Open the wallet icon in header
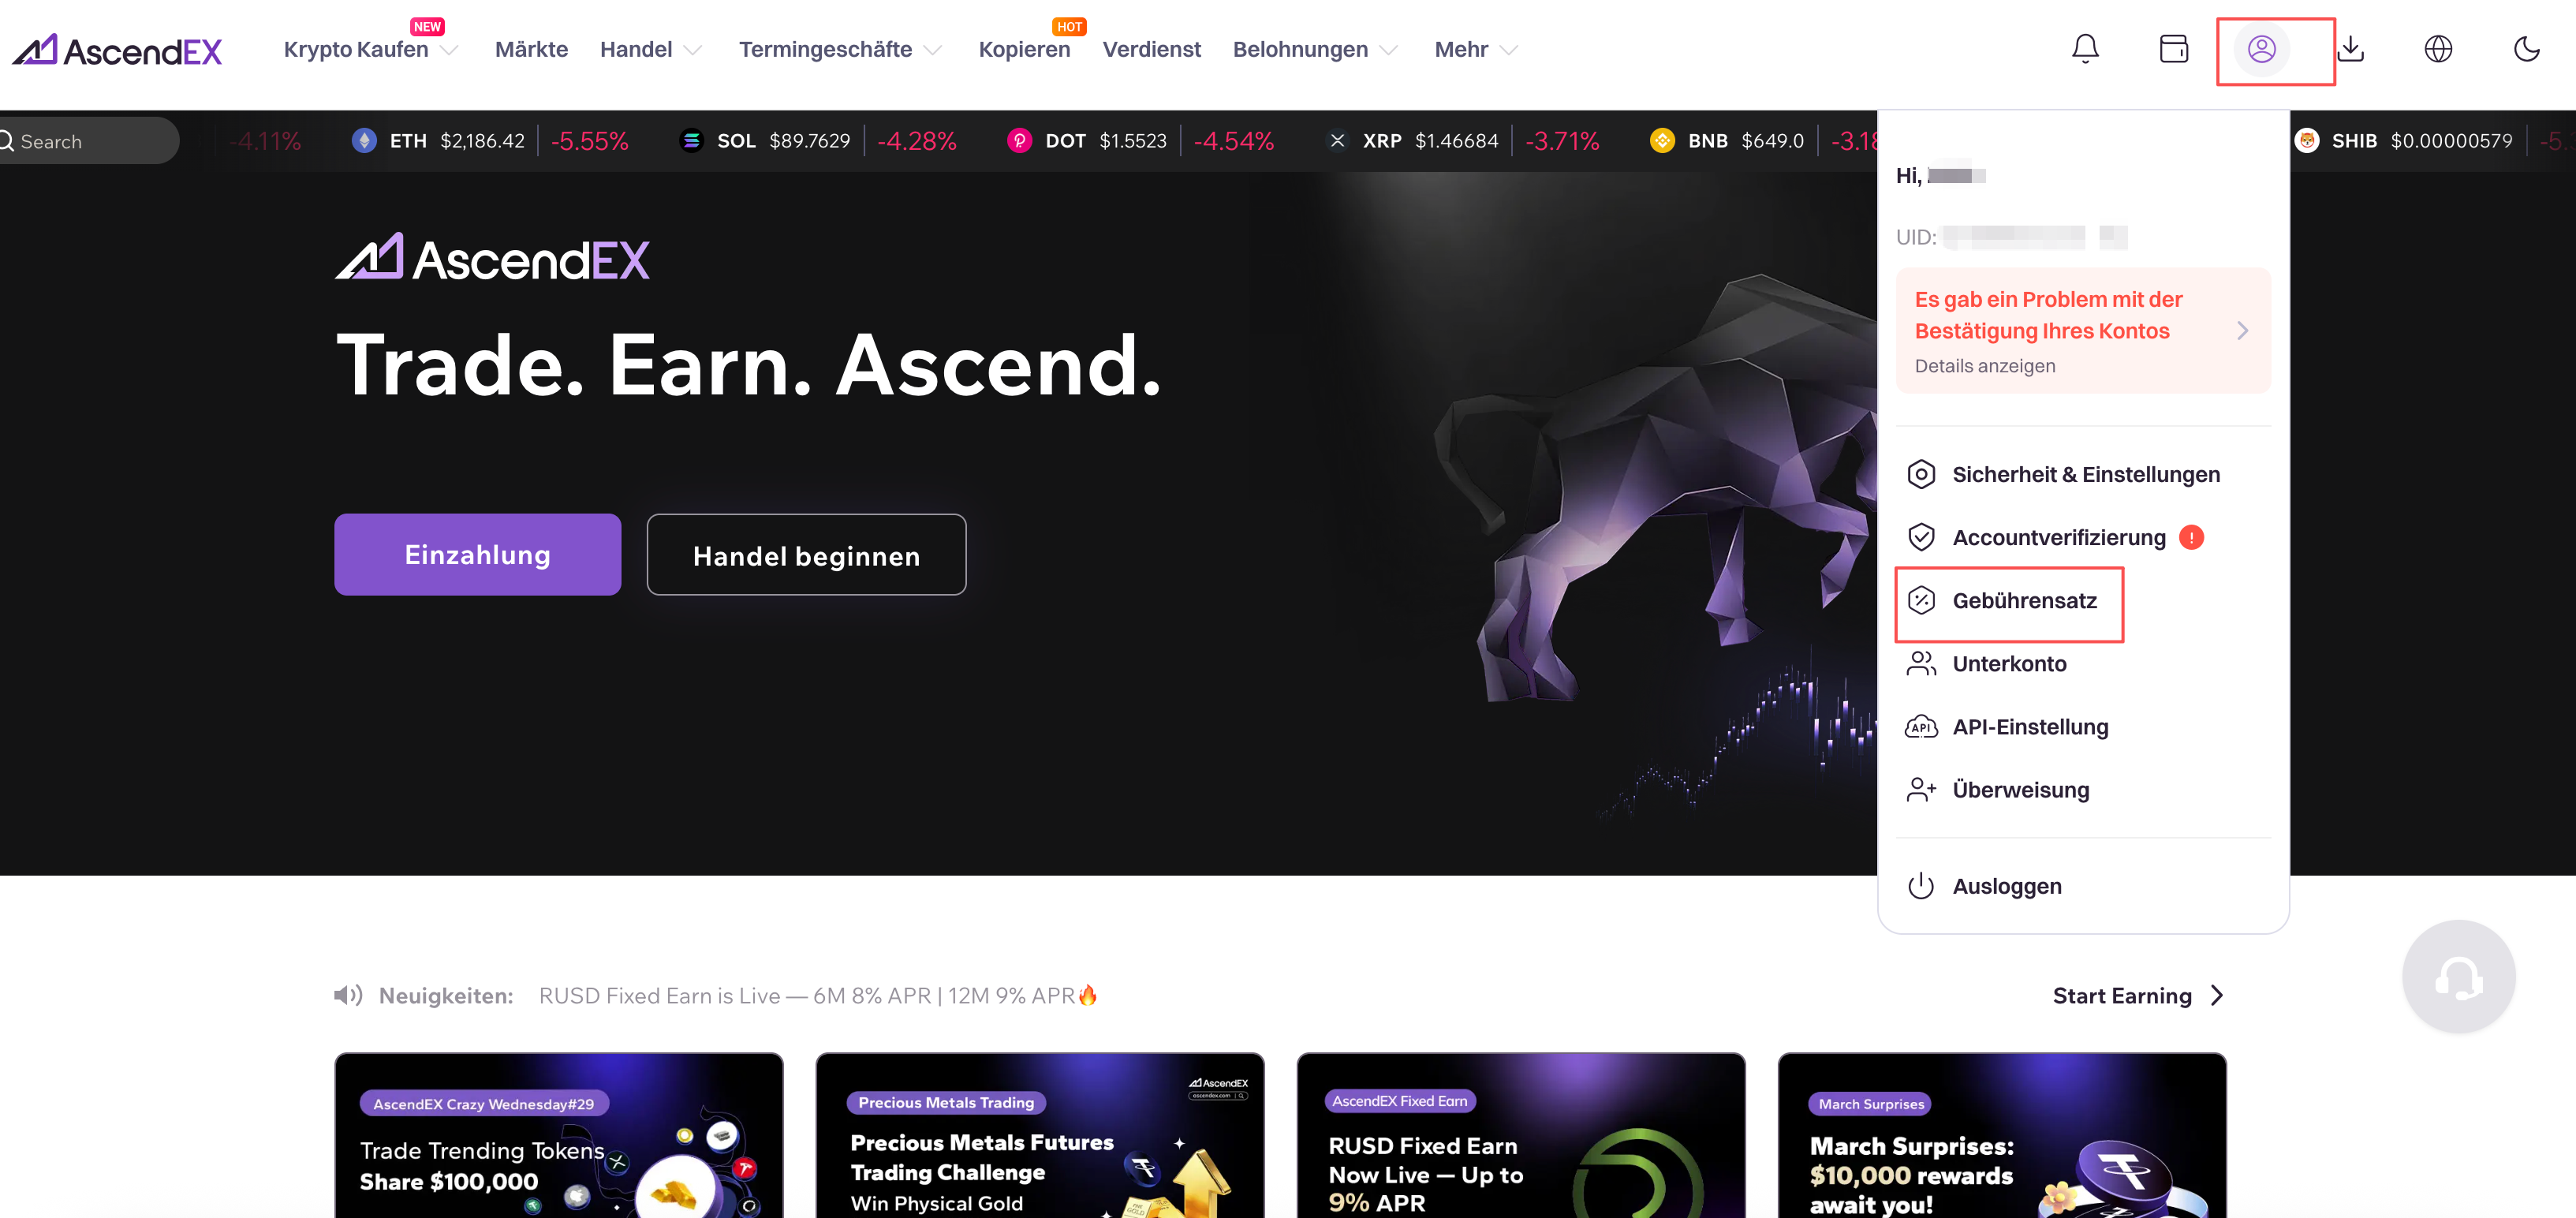Screen dimensions: 2576x1218 click(2173, 49)
